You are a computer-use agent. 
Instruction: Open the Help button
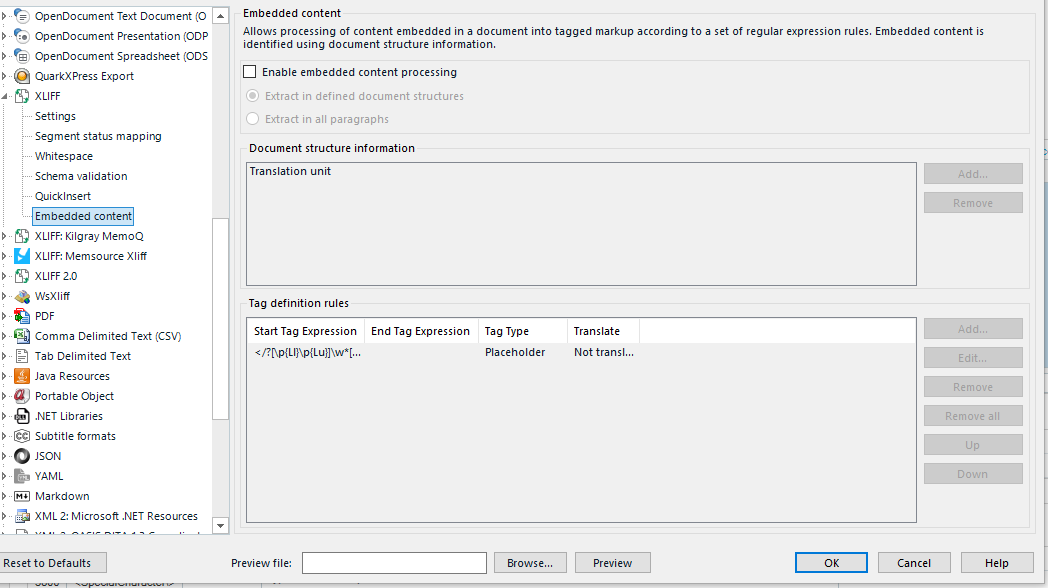pyautogui.click(x=997, y=563)
